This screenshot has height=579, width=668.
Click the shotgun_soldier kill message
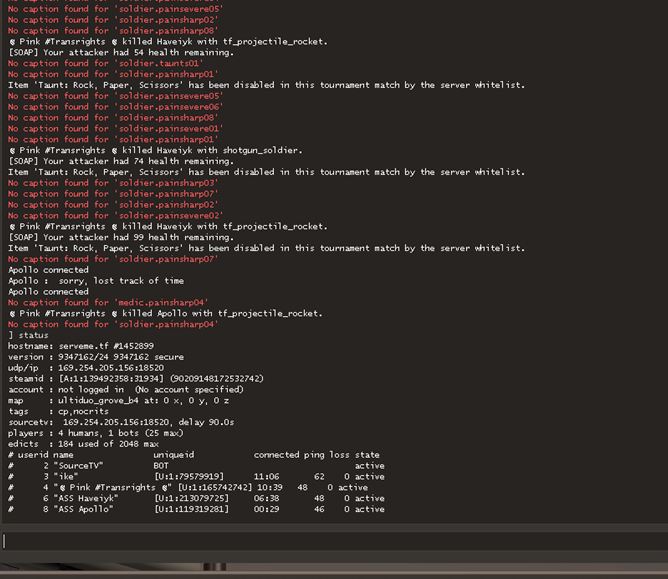point(155,150)
